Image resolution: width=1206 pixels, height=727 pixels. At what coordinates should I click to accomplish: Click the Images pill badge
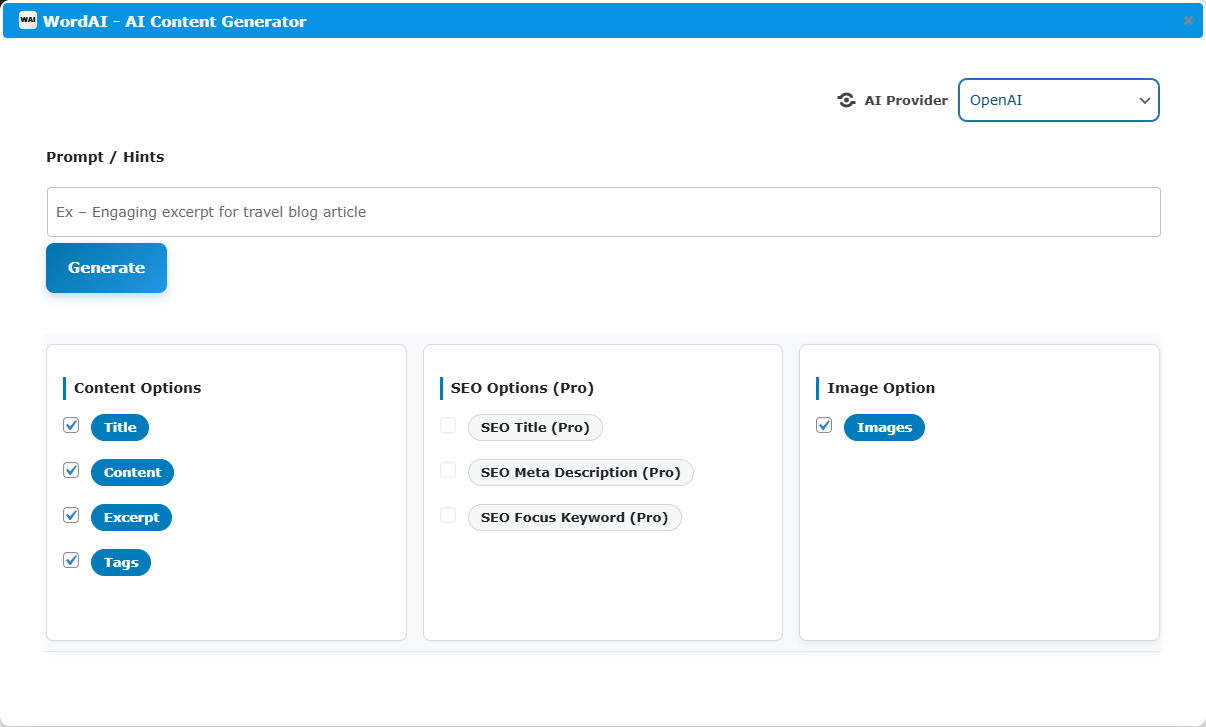(884, 427)
